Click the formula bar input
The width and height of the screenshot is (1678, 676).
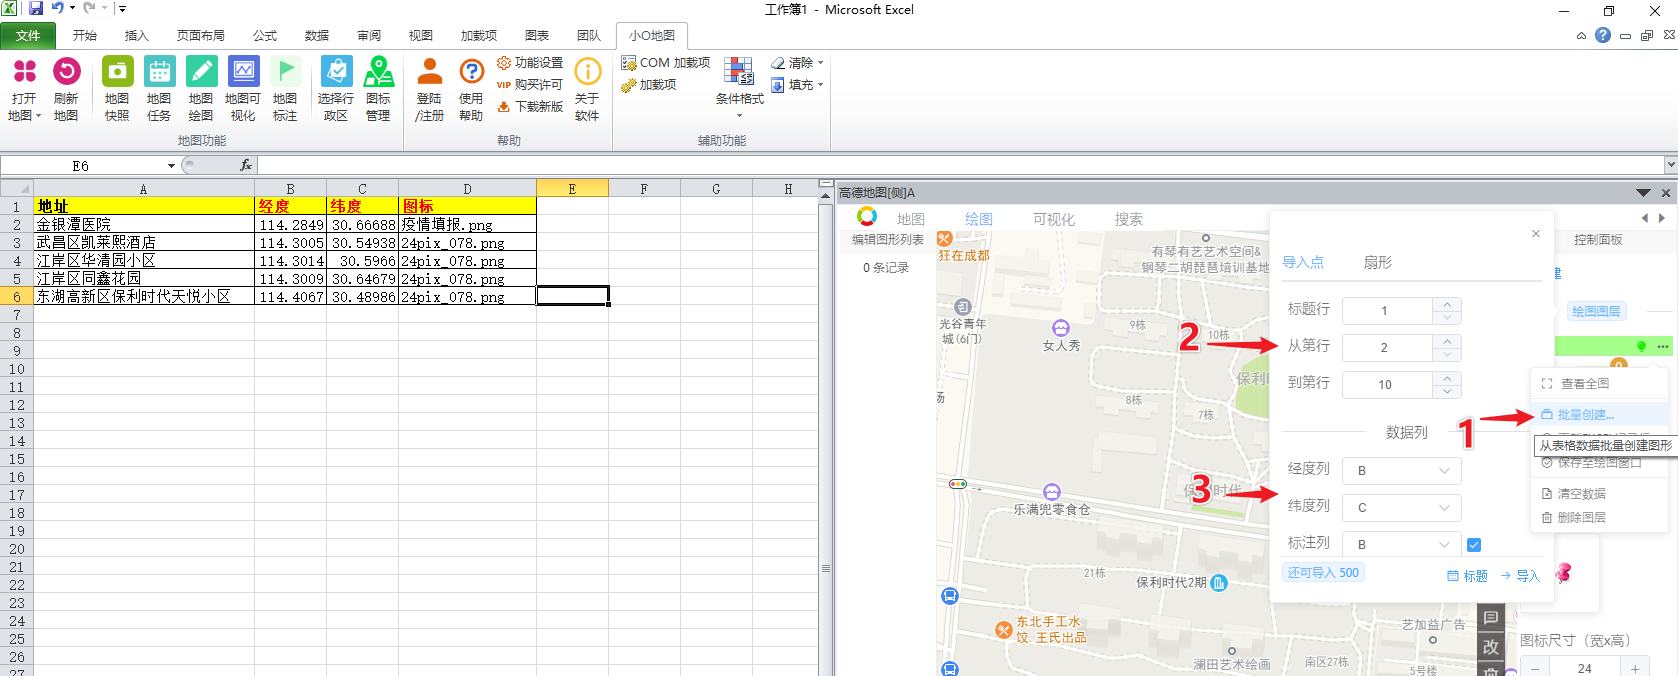[x=960, y=165]
